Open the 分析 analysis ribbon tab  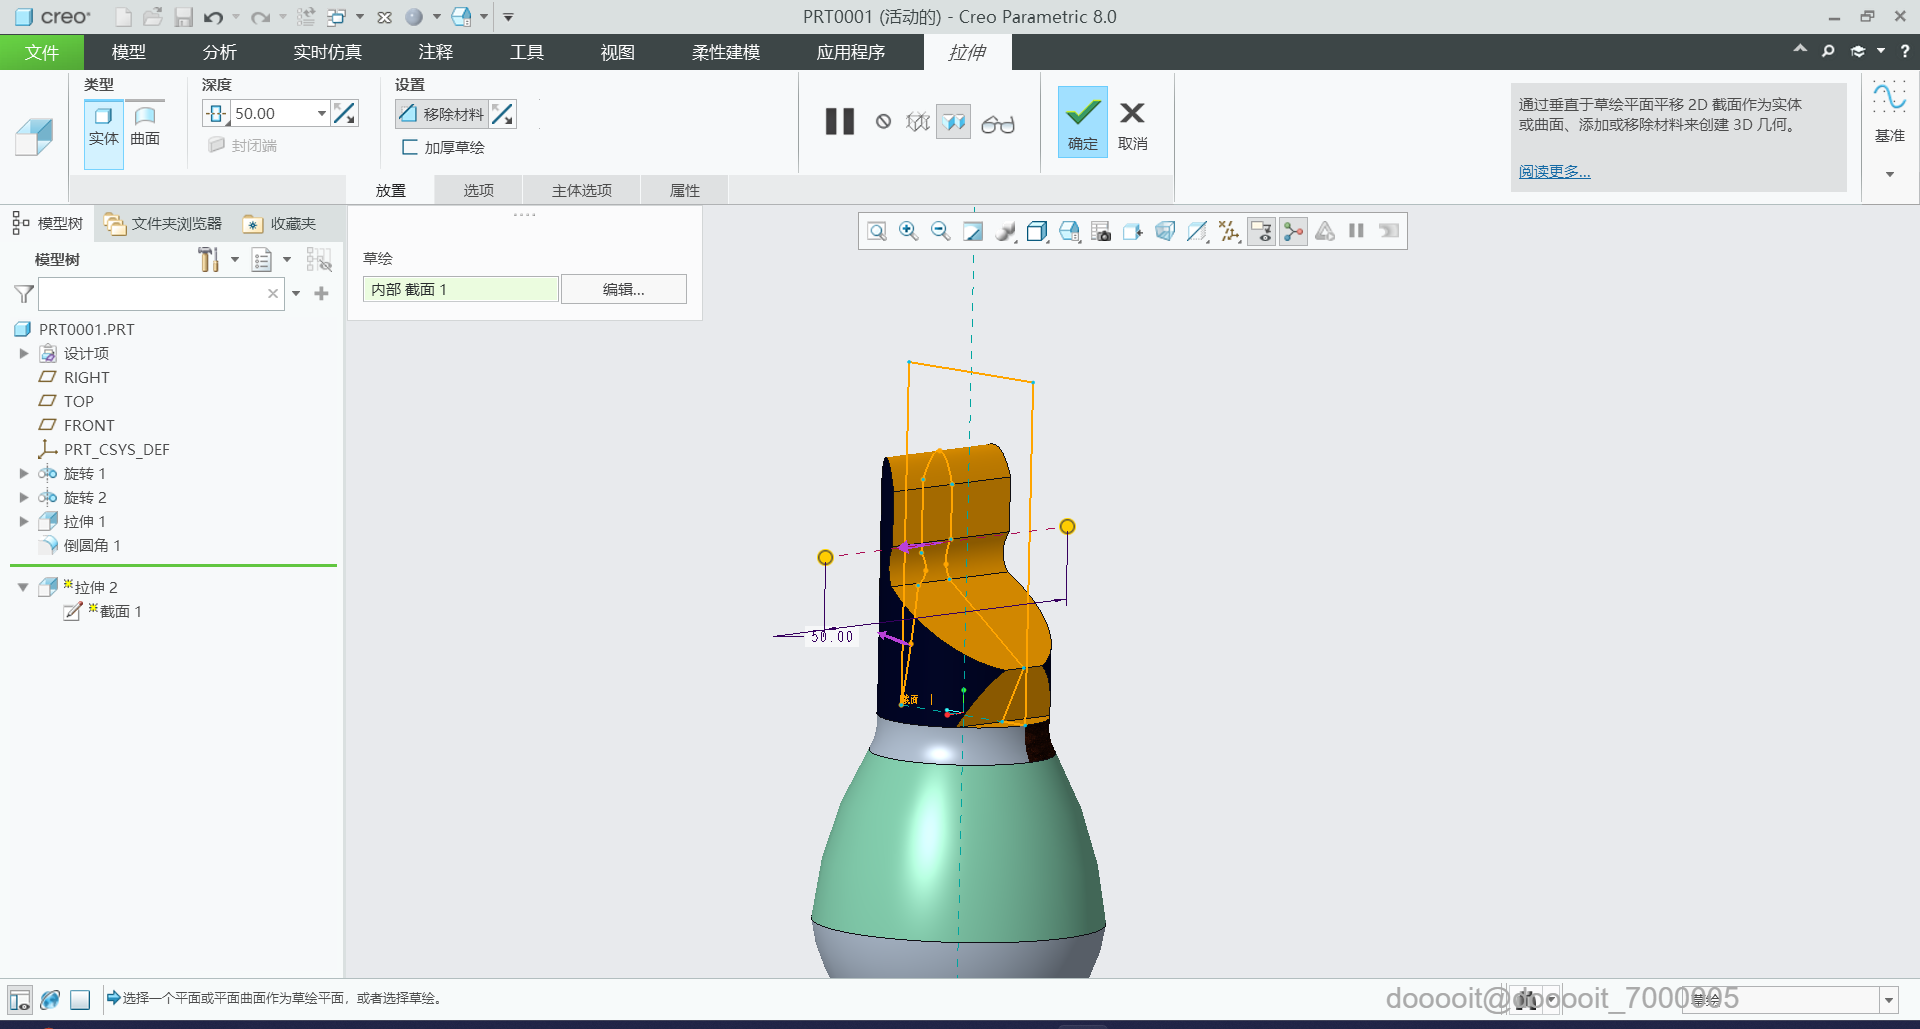click(x=219, y=52)
